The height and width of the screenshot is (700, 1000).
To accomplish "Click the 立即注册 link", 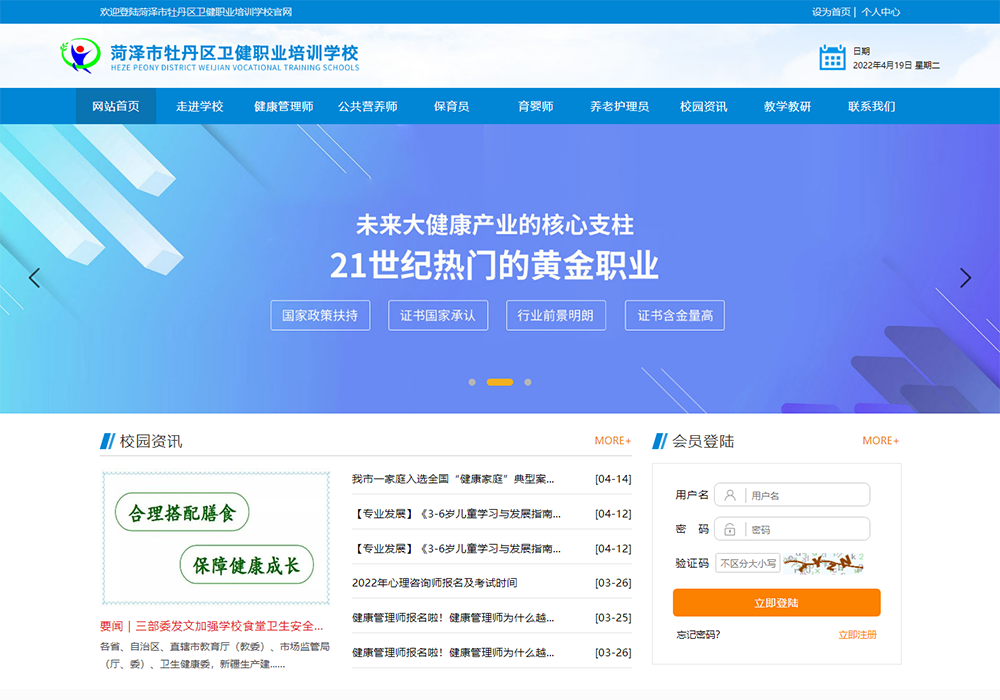I will tap(857, 635).
